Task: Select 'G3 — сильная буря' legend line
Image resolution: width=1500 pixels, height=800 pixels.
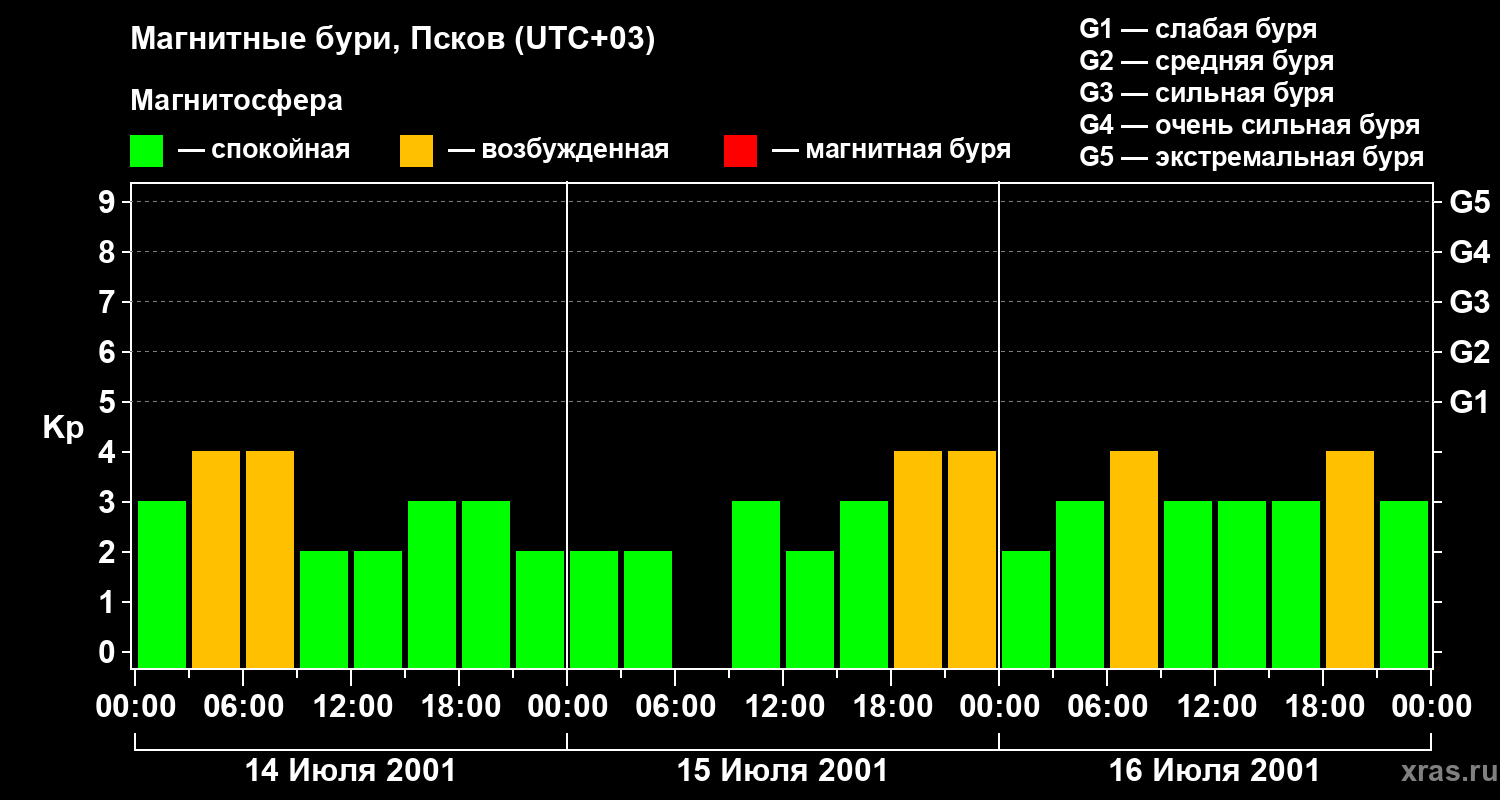Action: point(1207,93)
